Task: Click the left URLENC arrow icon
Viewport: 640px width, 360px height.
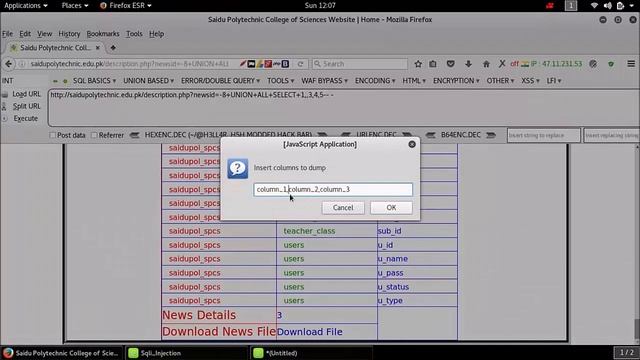Action: tap(346, 135)
